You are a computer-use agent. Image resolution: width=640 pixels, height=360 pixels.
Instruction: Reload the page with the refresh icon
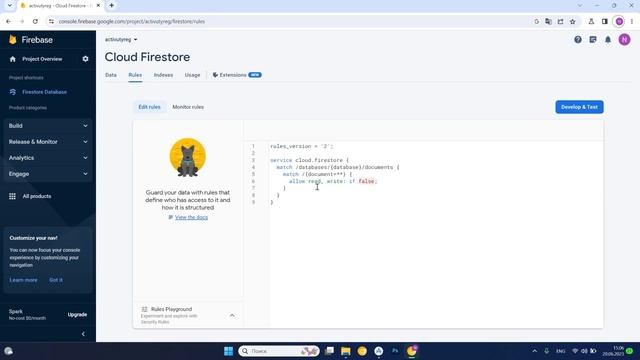(x=35, y=22)
